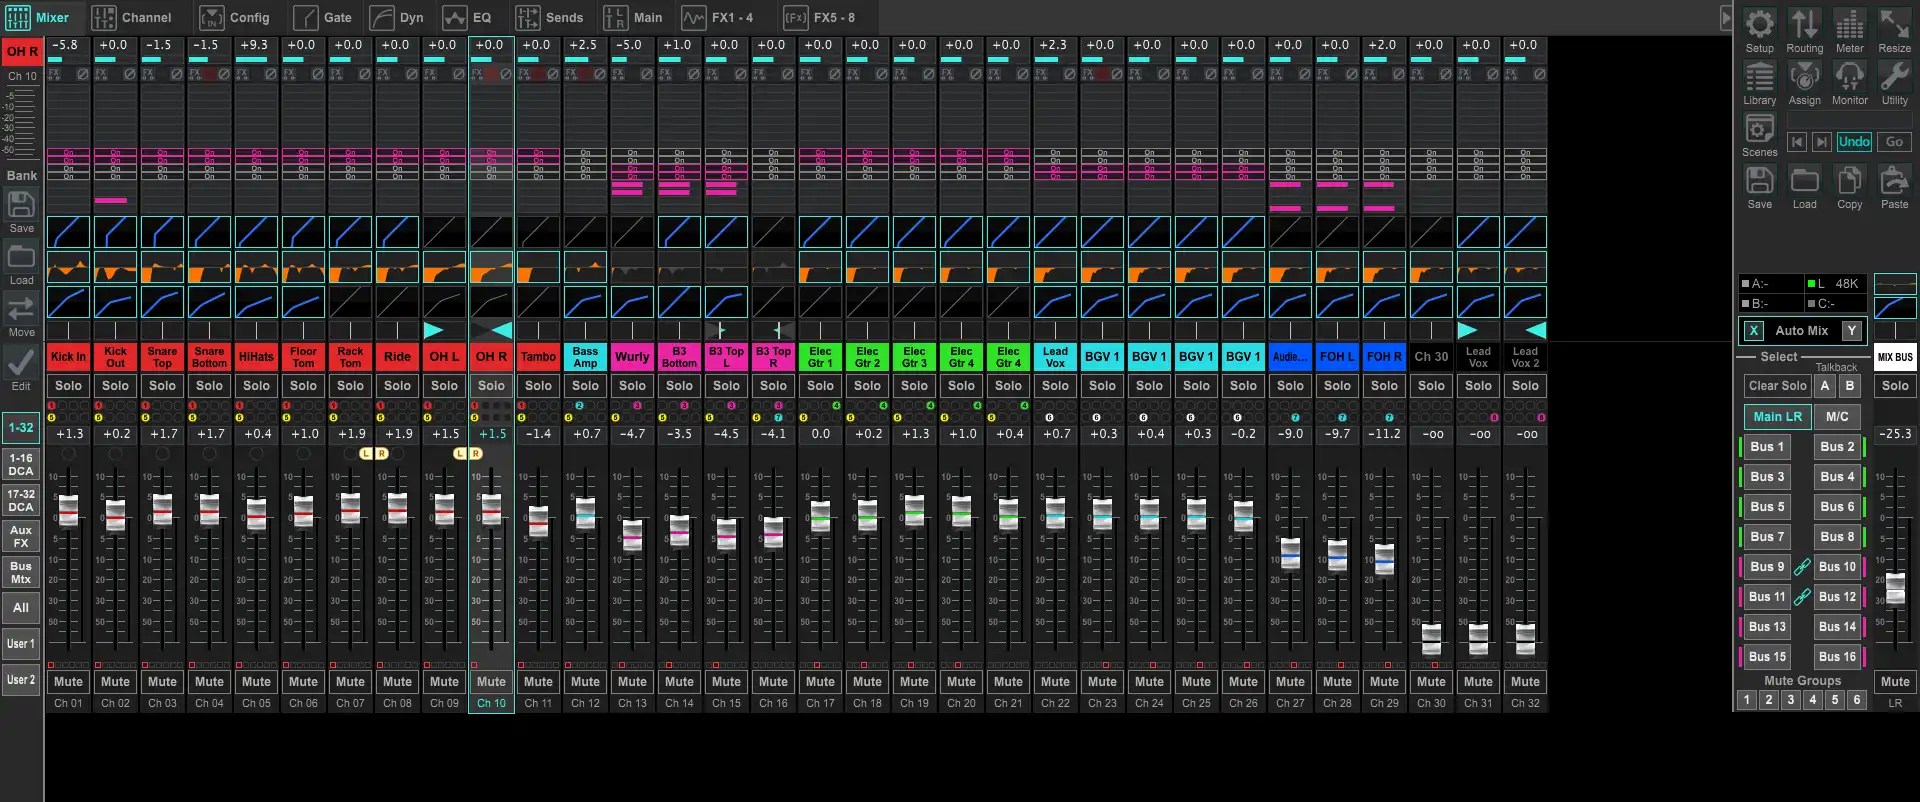Select the Bus Mtx bank layer

(x=21, y=573)
